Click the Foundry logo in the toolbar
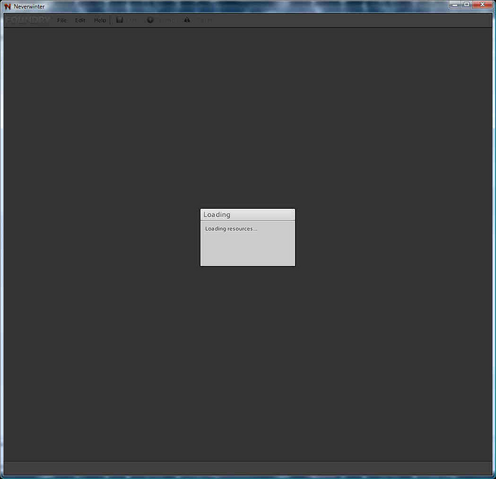The image size is (496, 479). 28,20
